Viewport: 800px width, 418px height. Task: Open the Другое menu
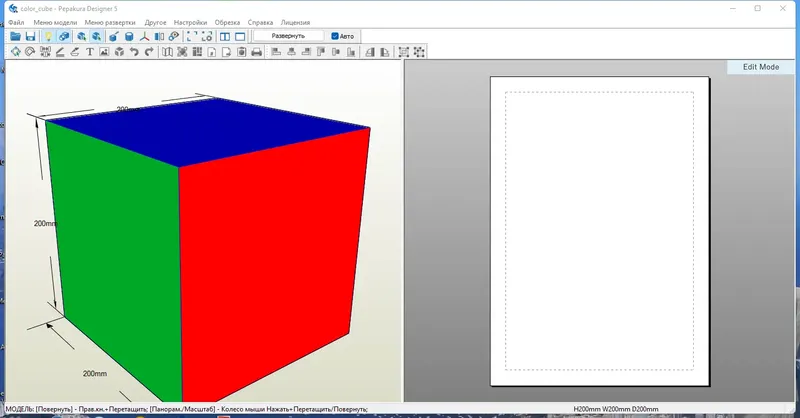pyautogui.click(x=156, y=22)
